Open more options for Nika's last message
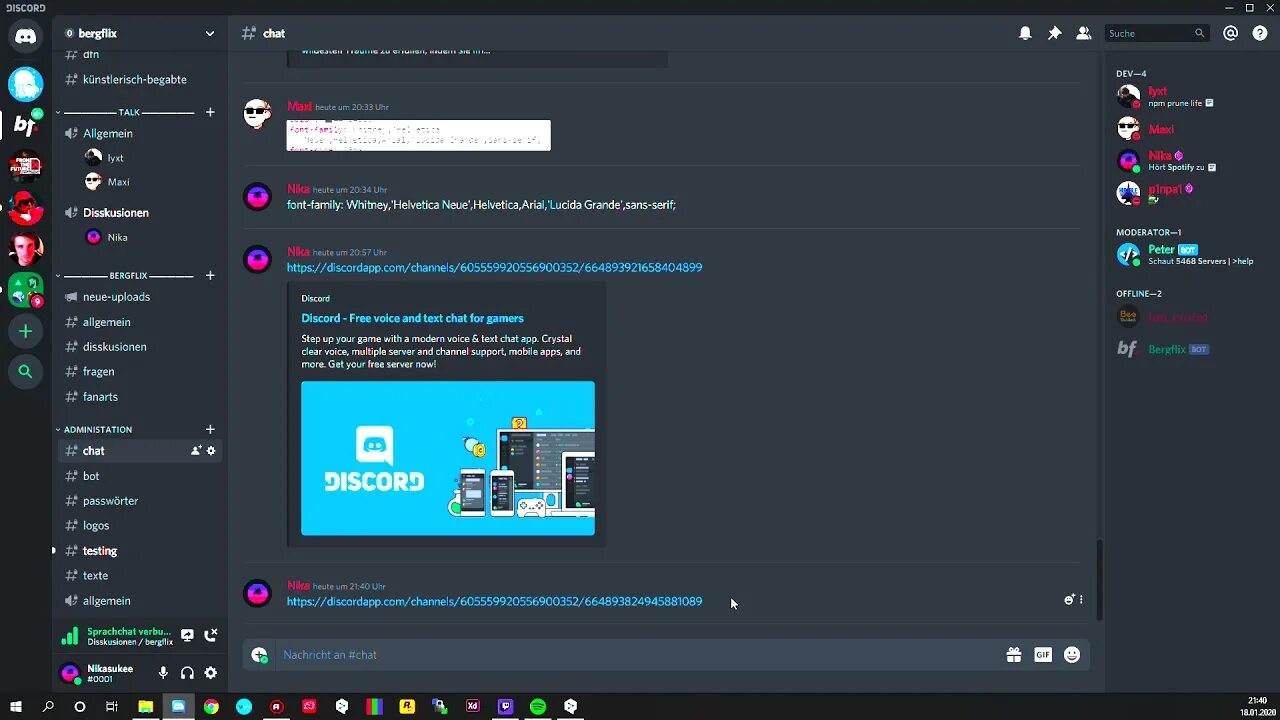 (1081, 600)
